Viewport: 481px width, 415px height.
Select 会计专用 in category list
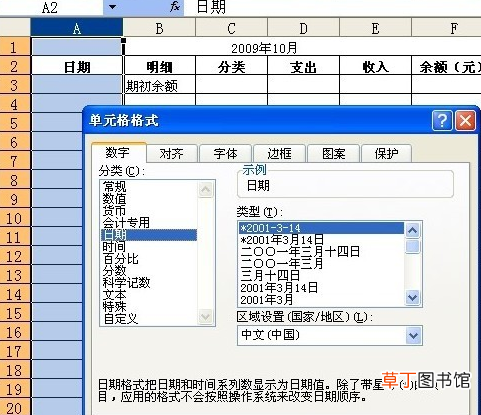click(x=149, y=223)
